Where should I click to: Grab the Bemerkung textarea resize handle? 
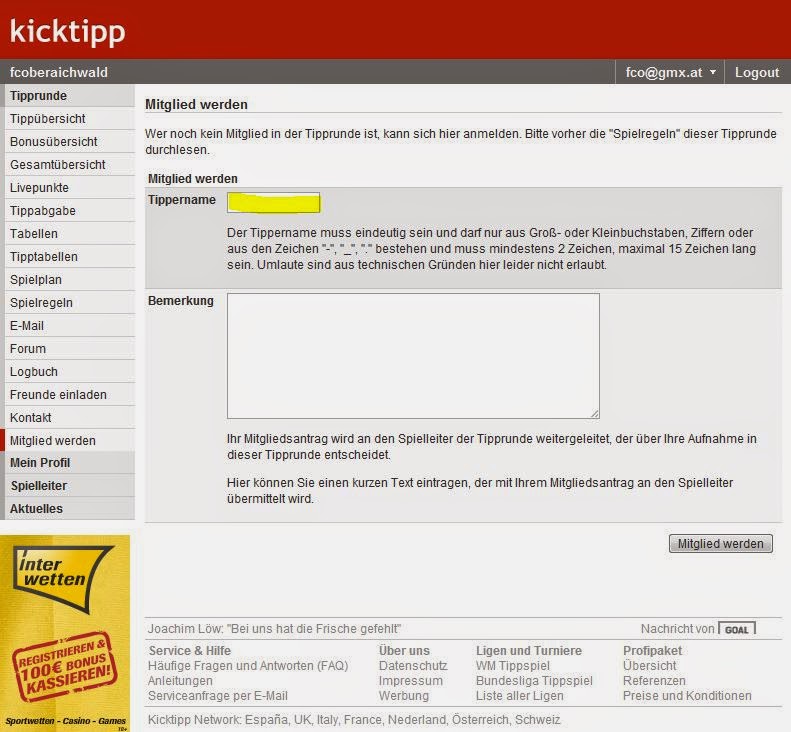pos(595,414)
